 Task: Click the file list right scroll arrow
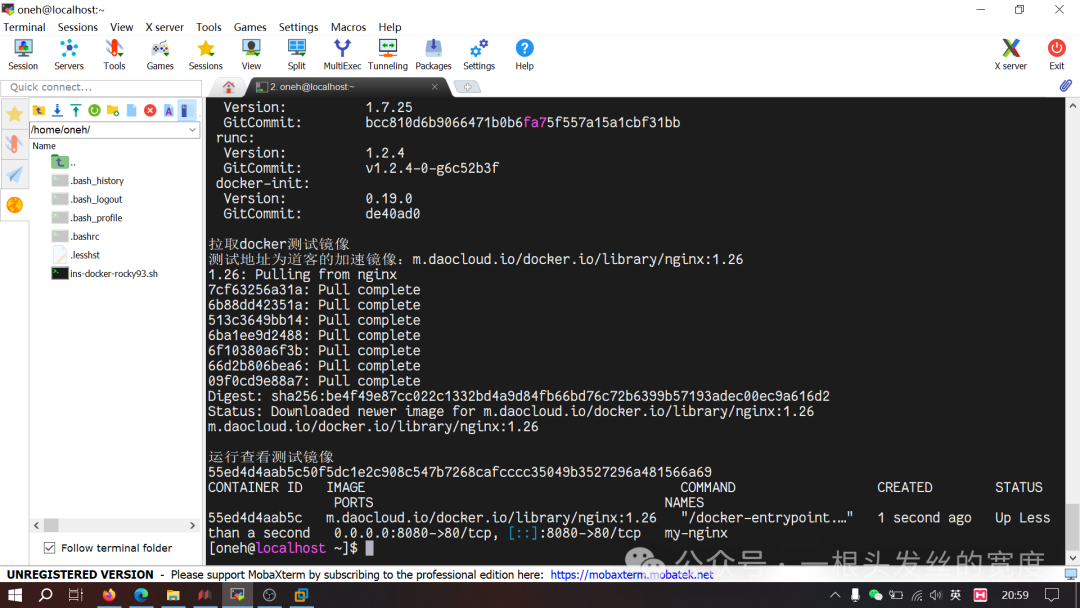(192, 525)
